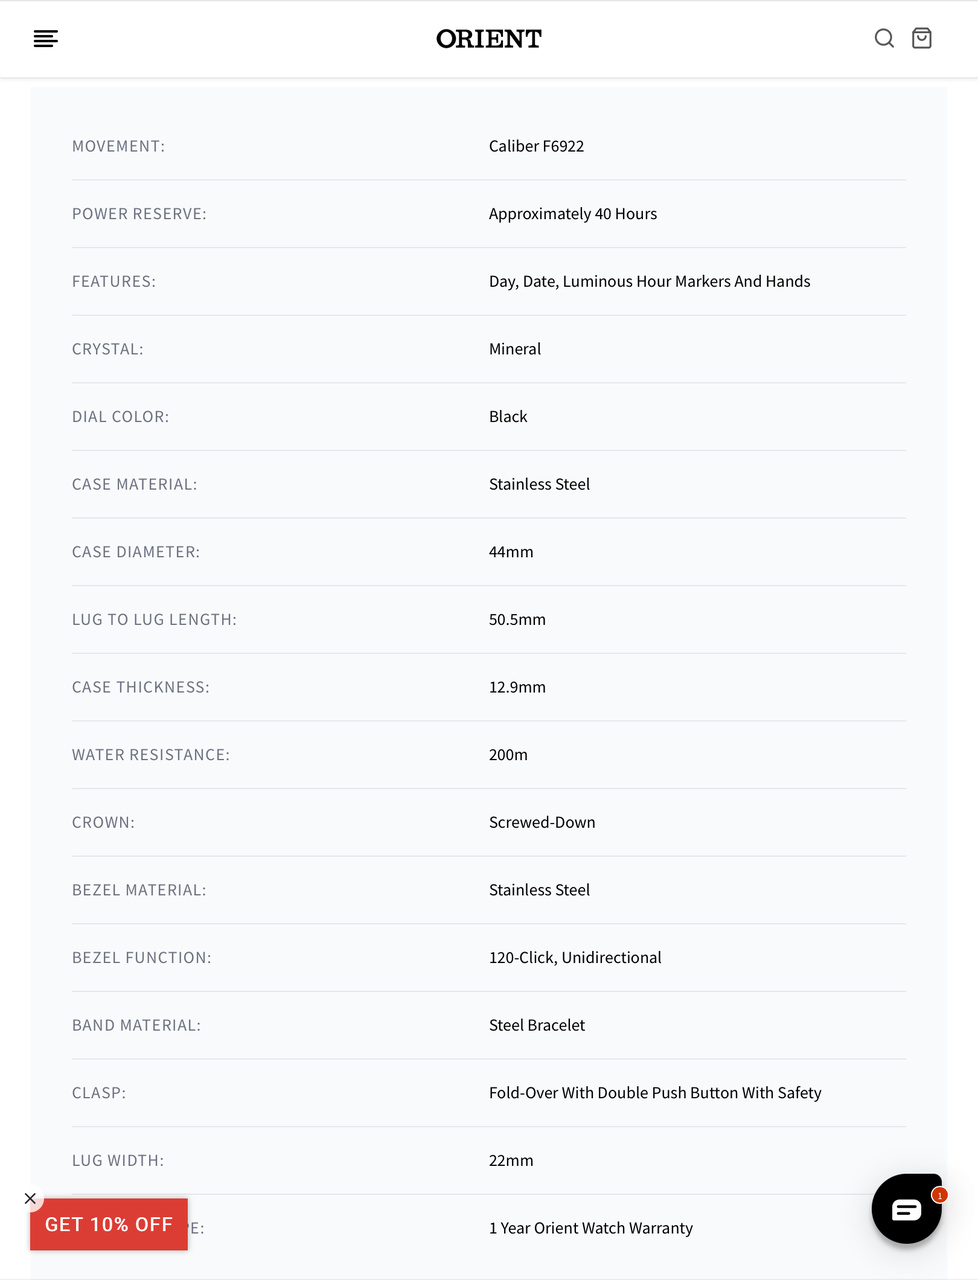The height and width of the screenshot is (1280, 978).
Task: Click the Mineral crystal value
Action: tap(515, 349)
